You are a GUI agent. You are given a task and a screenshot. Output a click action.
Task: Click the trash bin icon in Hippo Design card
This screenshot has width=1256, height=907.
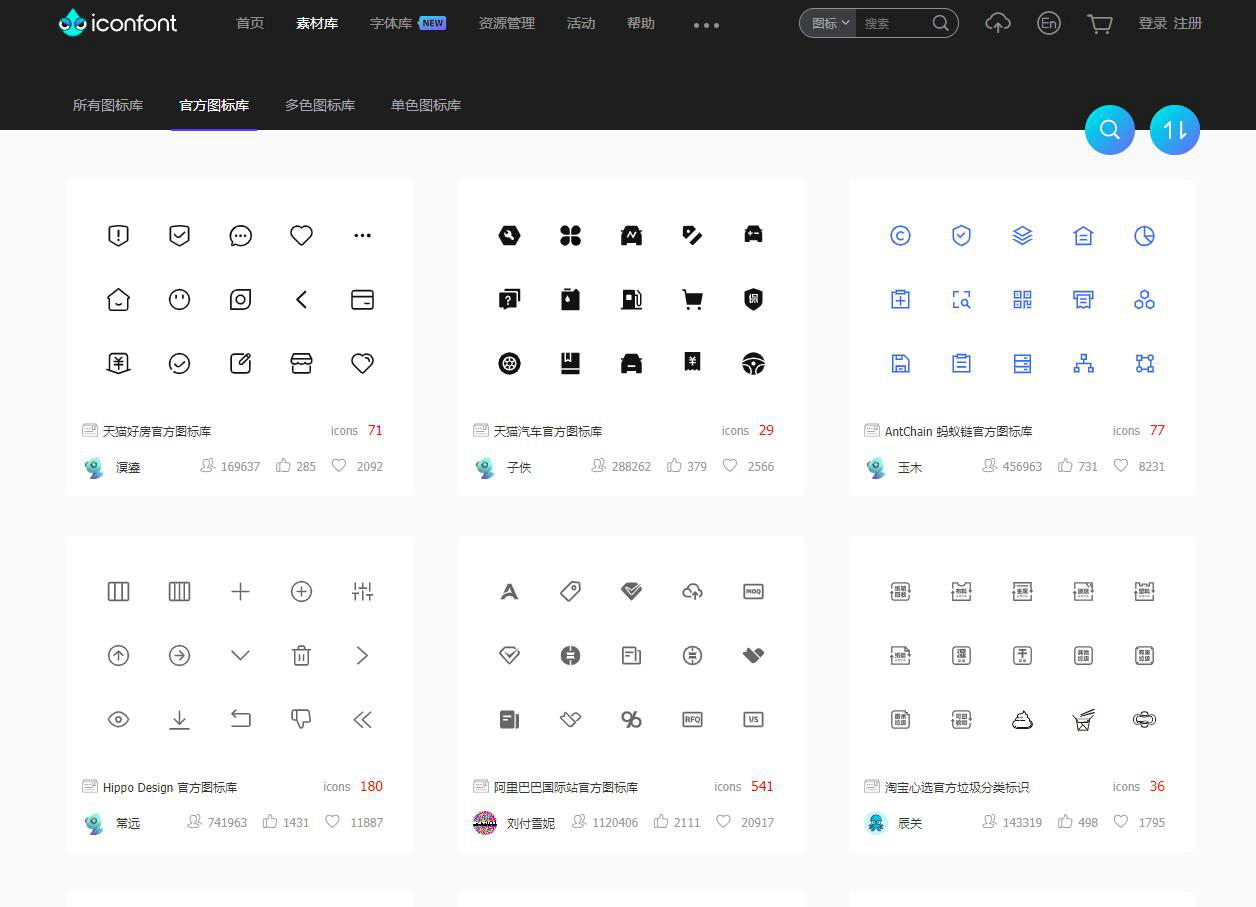pyautogui.click(x=301, y=655)
